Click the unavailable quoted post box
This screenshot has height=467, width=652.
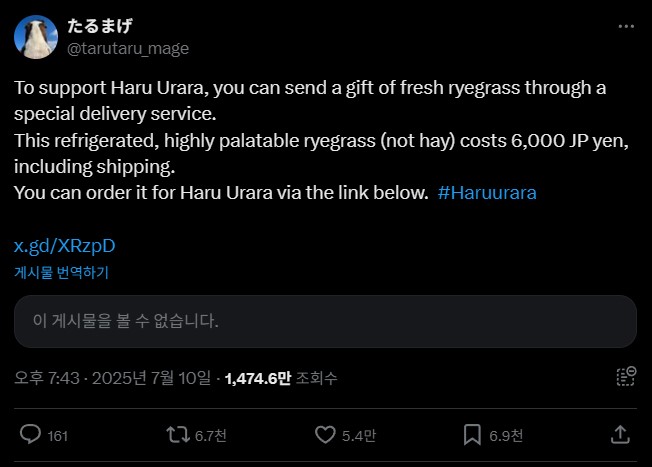(325, 321)
